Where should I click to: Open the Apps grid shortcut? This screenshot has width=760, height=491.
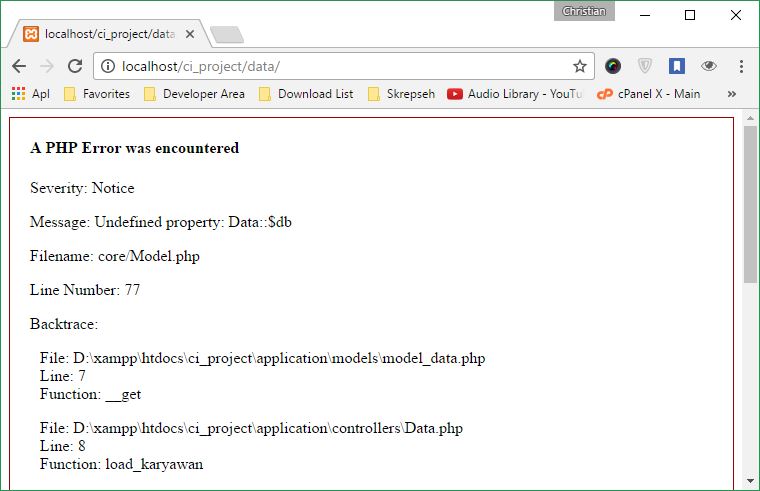click(31, 94)
